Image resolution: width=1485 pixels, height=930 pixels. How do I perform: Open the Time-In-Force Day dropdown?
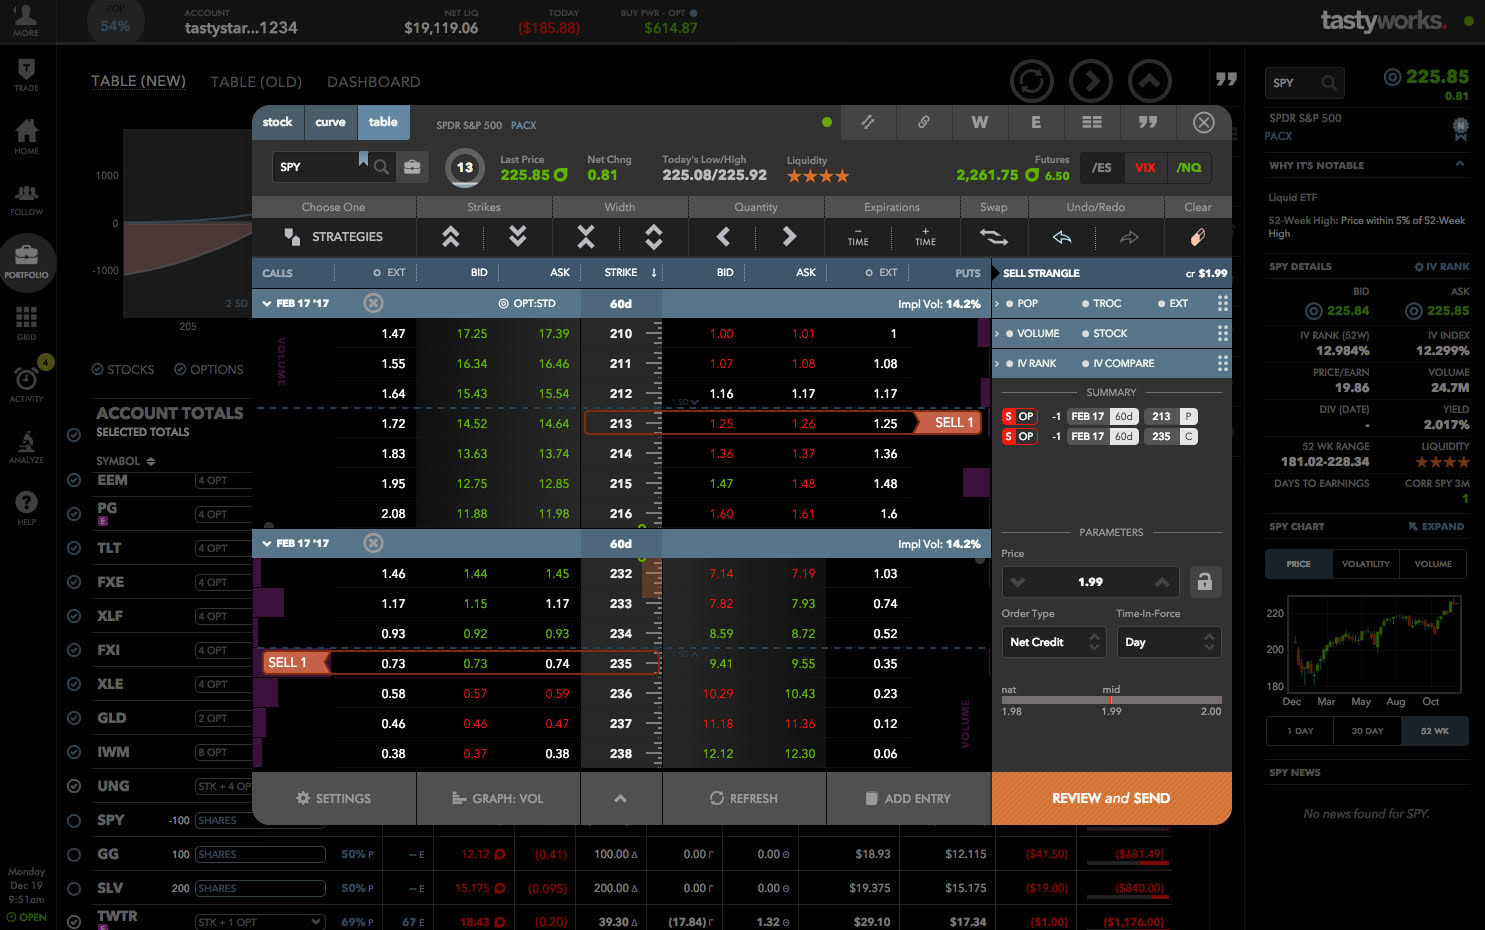click(x=1169, y=642)
